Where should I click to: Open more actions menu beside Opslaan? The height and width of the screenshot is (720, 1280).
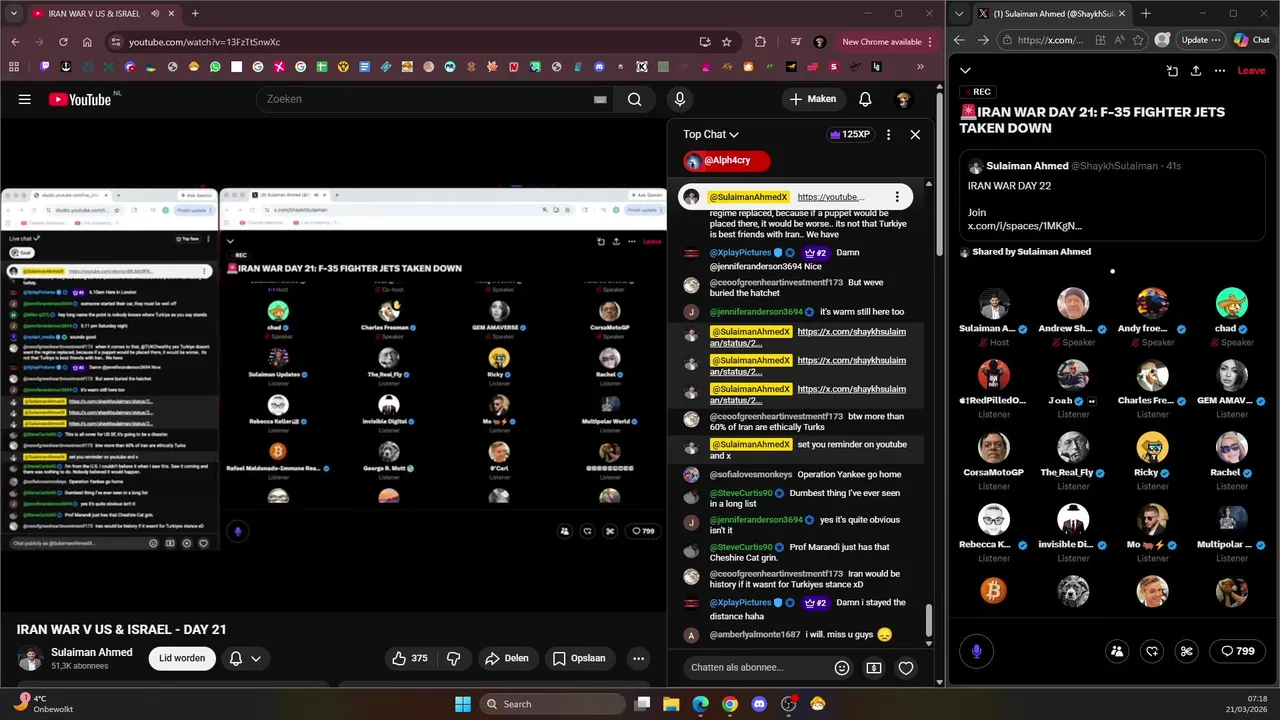pos(638,658)
